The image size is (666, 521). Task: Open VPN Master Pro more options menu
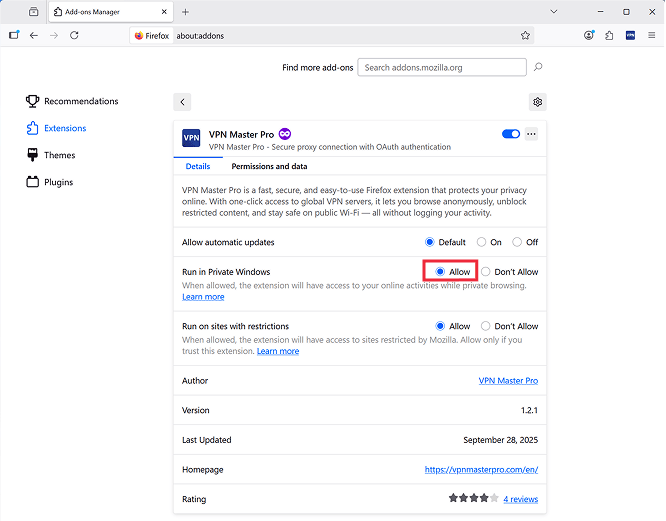pos(531,134)
